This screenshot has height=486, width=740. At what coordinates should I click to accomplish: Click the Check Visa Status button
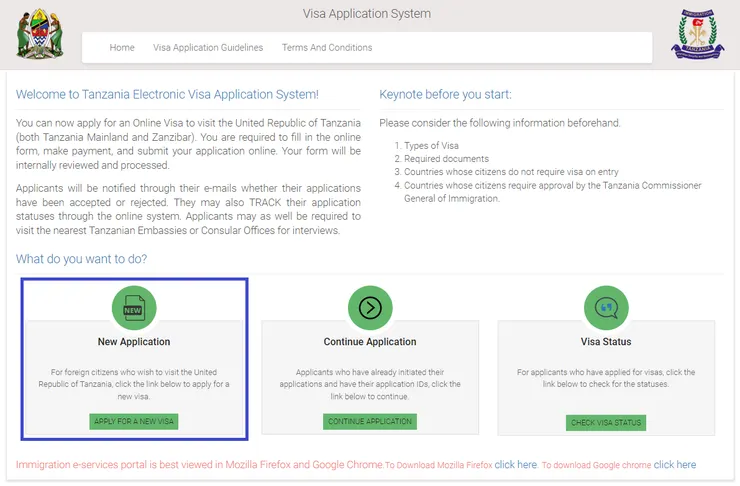pos(606,423)
